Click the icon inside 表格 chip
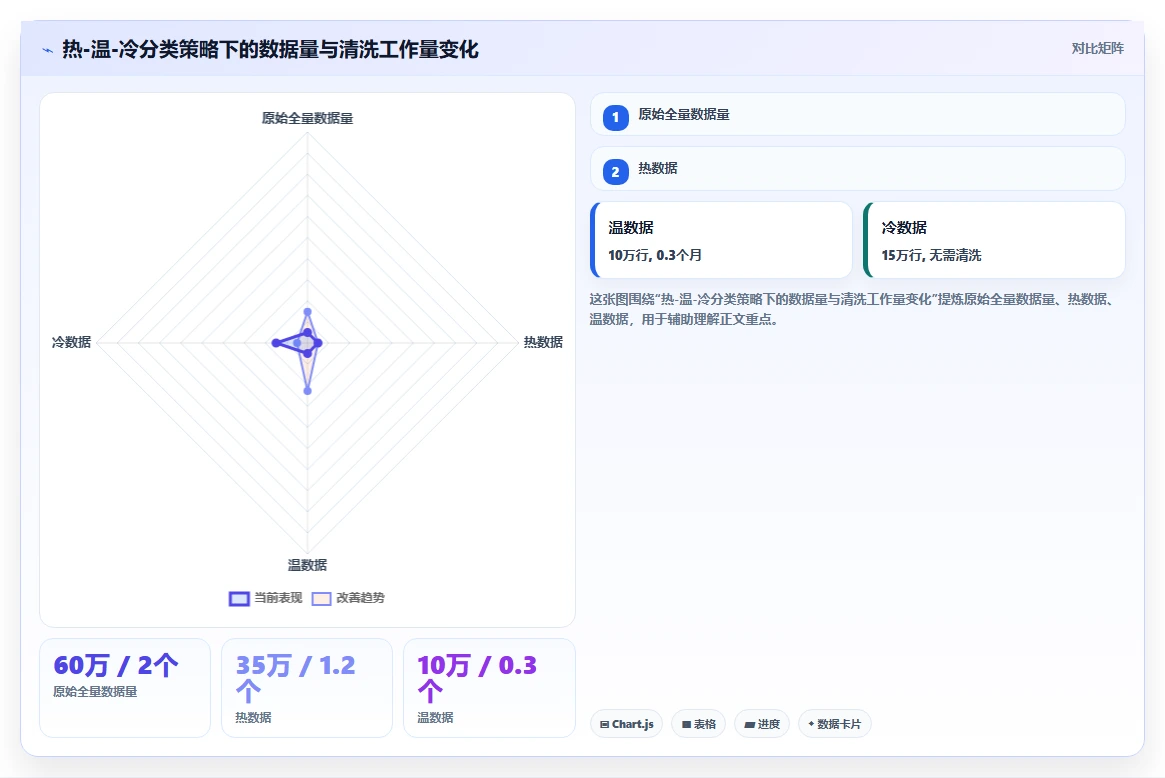 687,724
